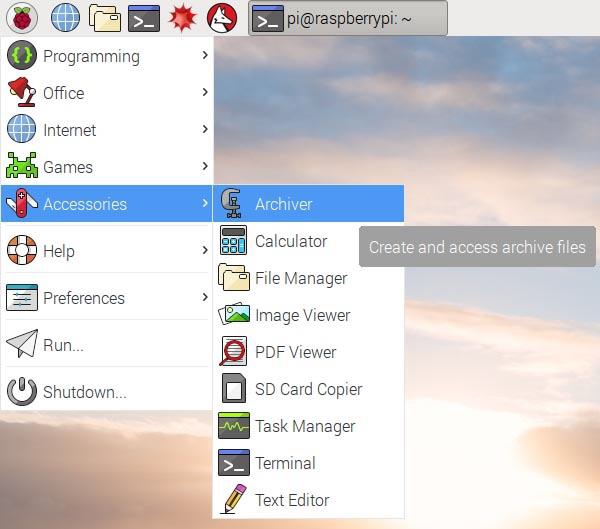Click the Programming curly braces icon
Viewport: 600px width, 529px height.
click(x=22, y=55)
